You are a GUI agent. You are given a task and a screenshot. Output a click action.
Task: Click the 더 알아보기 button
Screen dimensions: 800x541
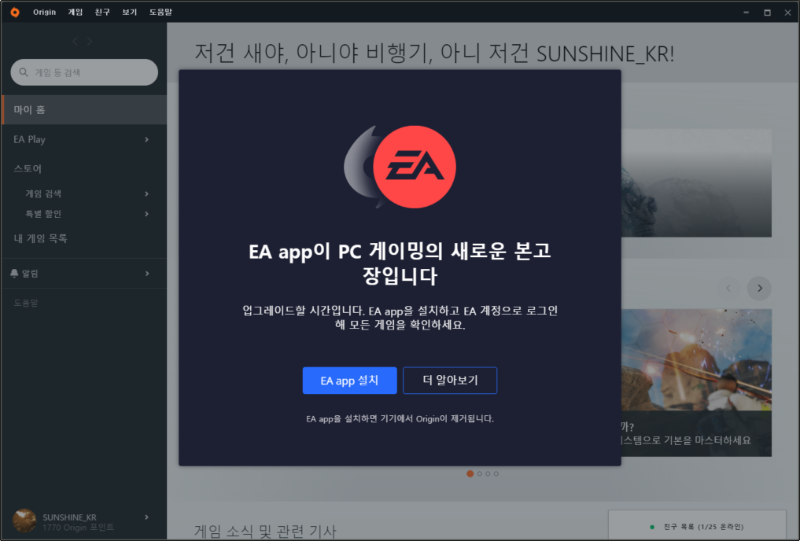(450, 381)
